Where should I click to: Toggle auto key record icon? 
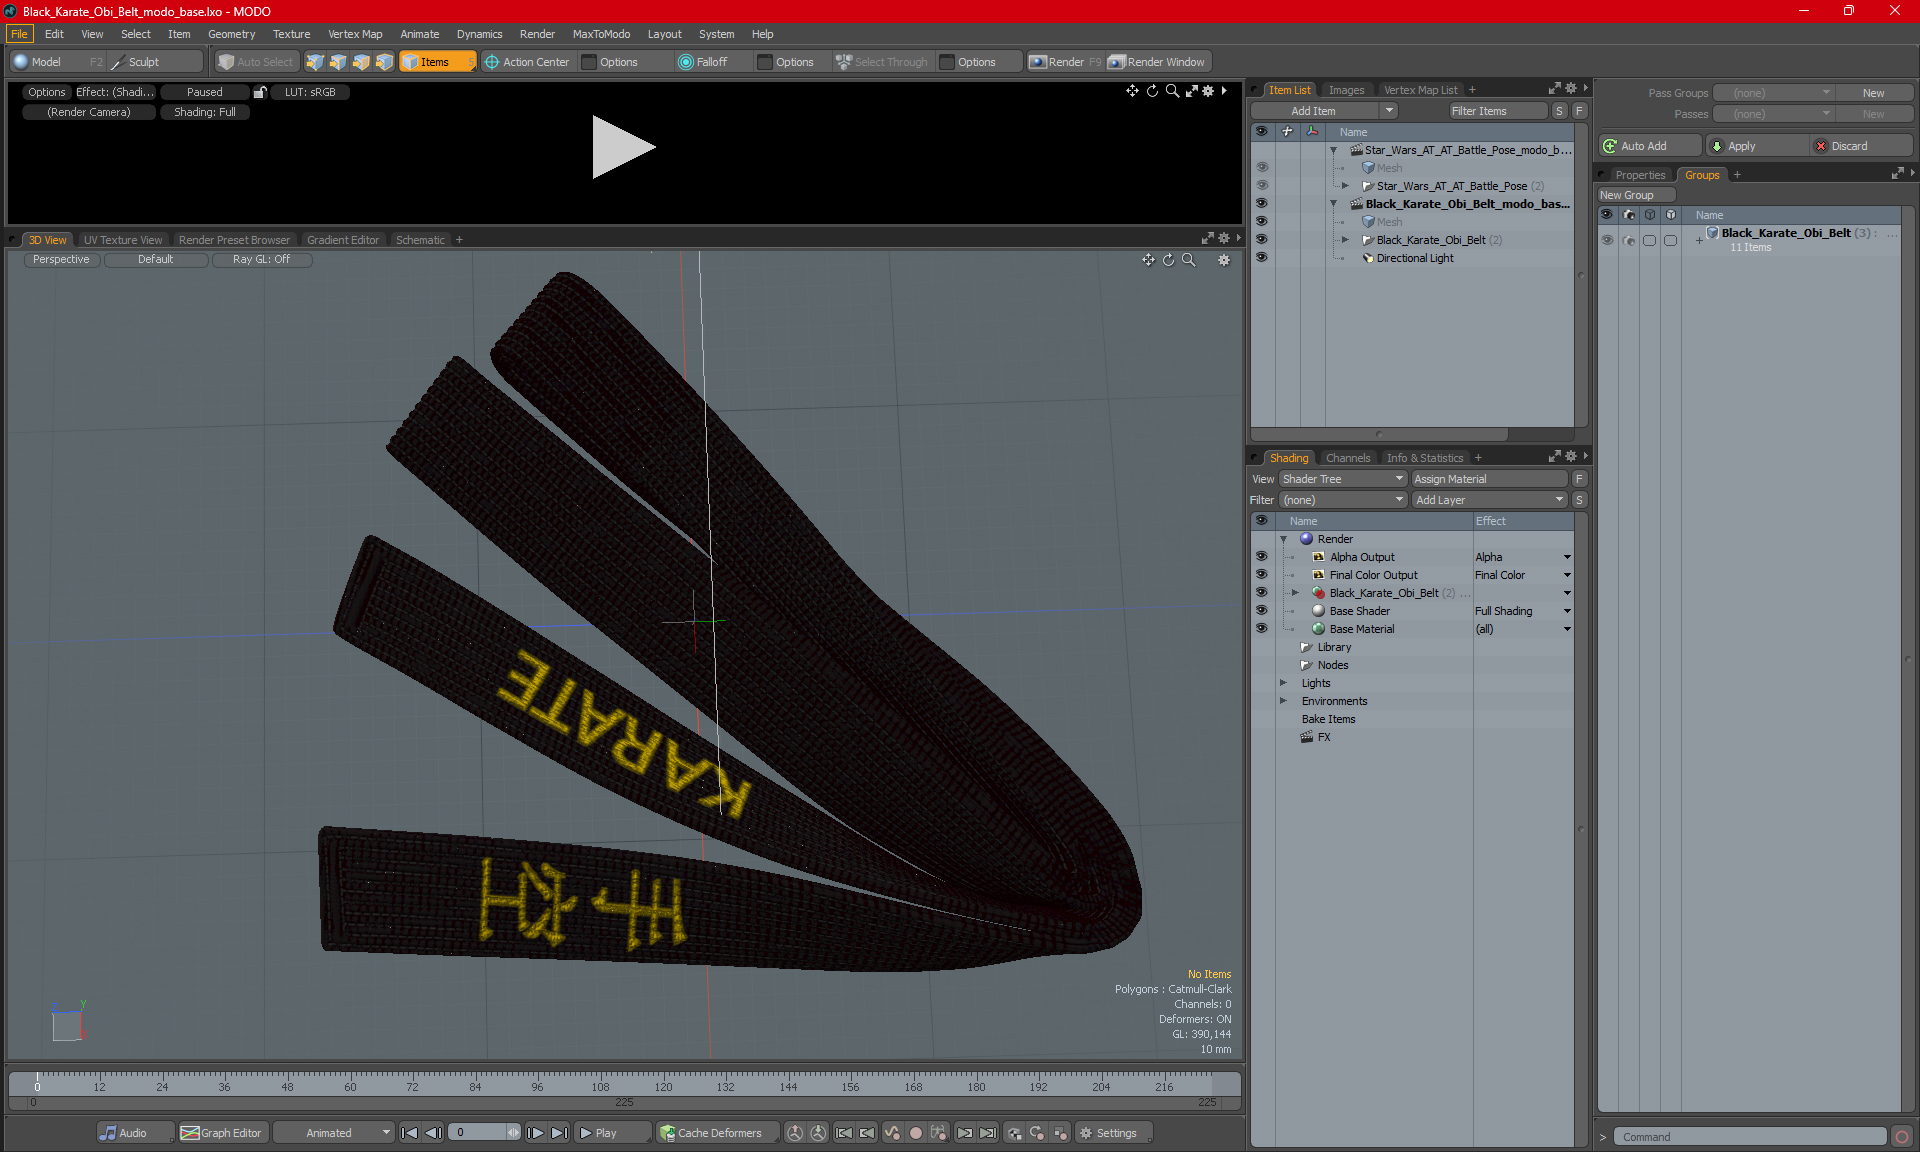pos(915,1133)
